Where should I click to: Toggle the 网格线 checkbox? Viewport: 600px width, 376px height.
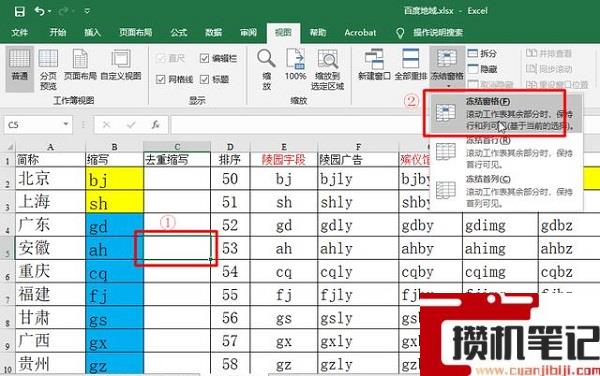pos(161,79)
